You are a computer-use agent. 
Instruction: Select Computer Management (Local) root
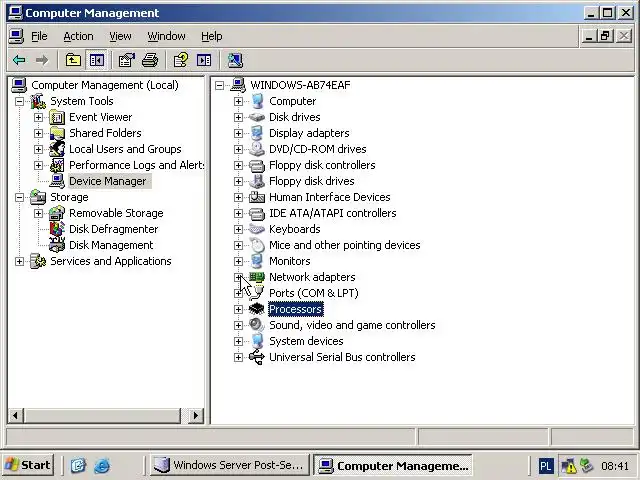pyautogui.click(x=105, y=85)
